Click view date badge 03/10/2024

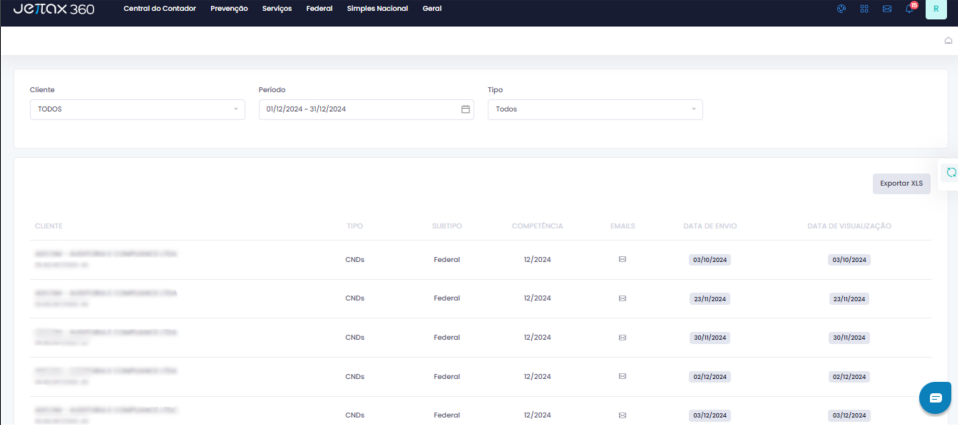849,260
